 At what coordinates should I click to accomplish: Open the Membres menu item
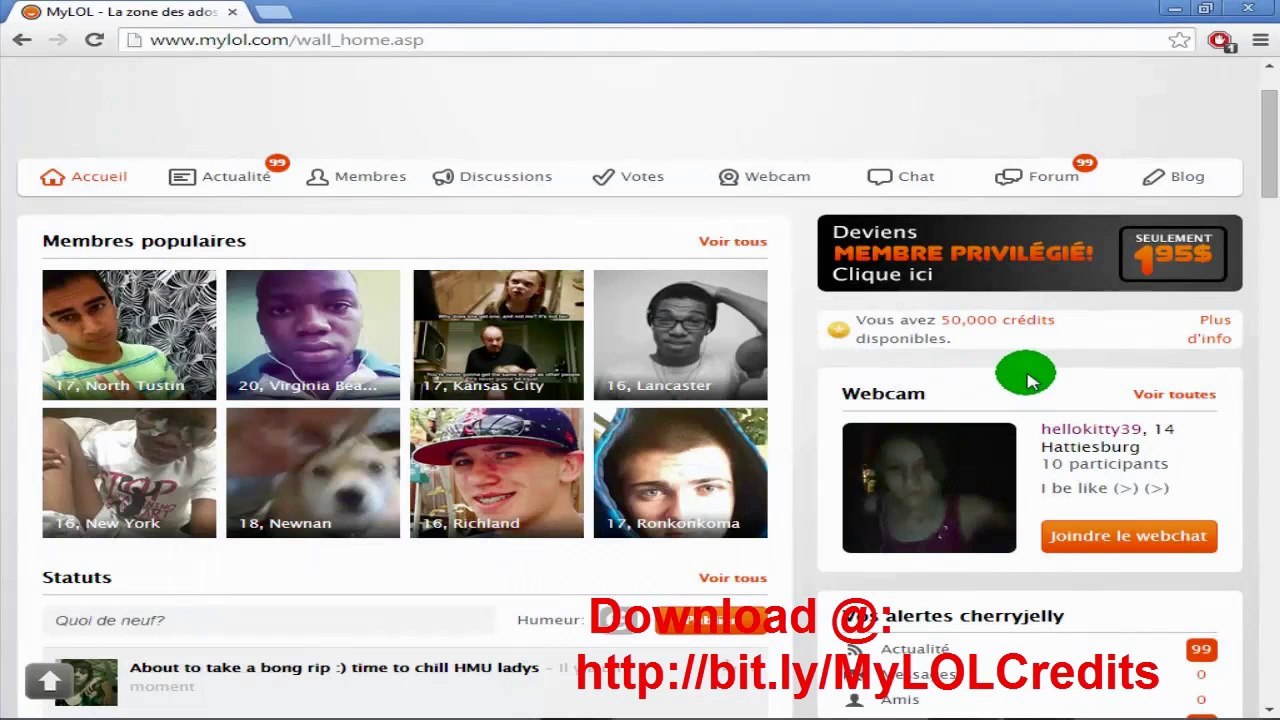[x=370, y=177]
